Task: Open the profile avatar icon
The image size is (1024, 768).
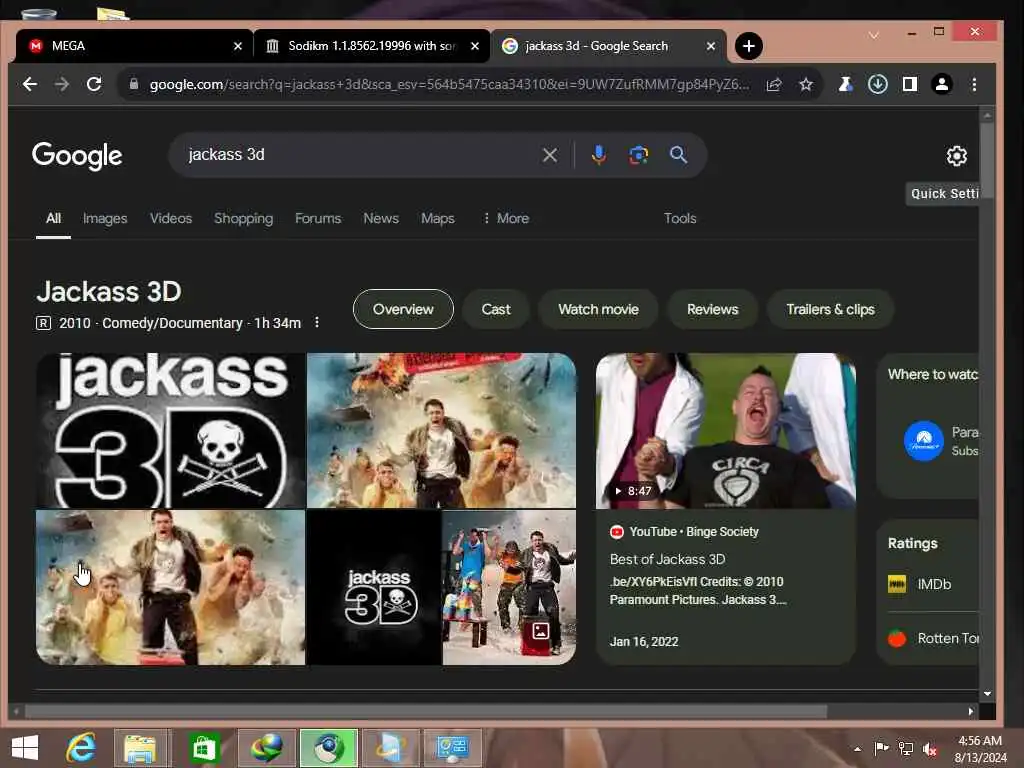Action: point(942,84)
